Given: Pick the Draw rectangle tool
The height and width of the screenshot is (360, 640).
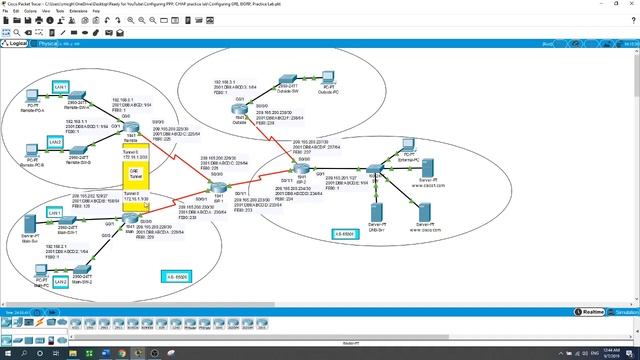Looking at the screenshot, I should coord(74,32).
